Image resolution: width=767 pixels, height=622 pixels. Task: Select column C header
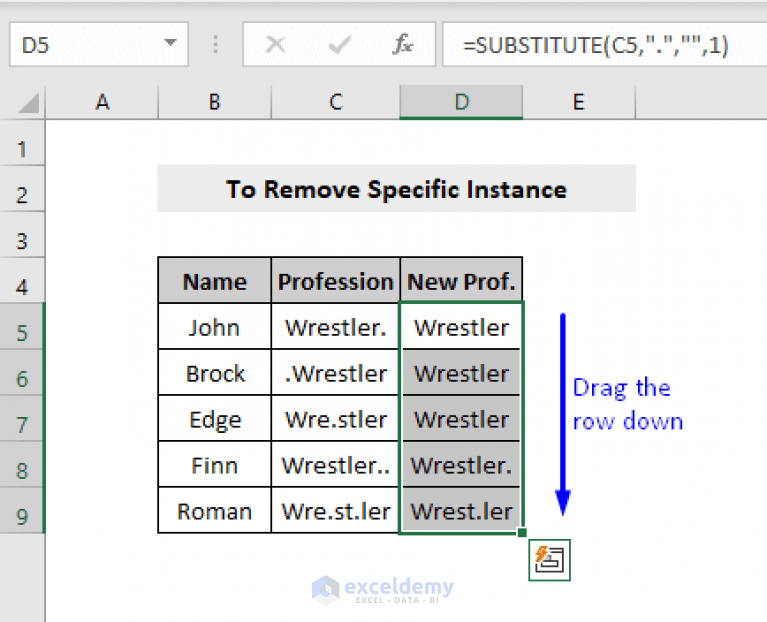336,102
